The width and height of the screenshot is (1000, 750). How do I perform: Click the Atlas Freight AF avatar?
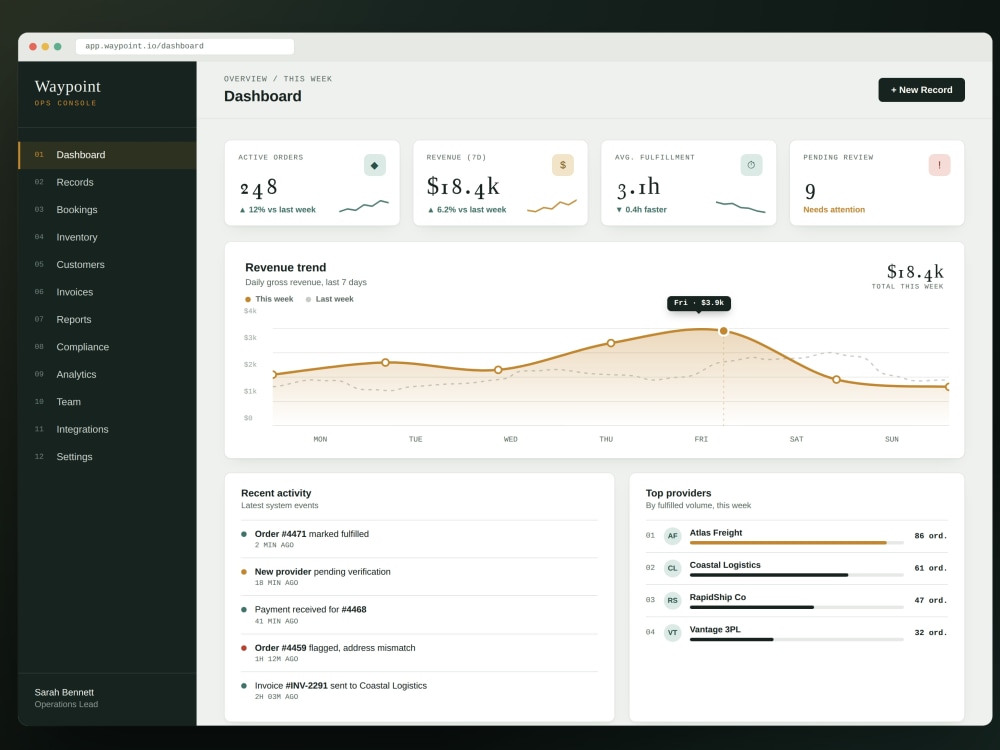(672, 536)
